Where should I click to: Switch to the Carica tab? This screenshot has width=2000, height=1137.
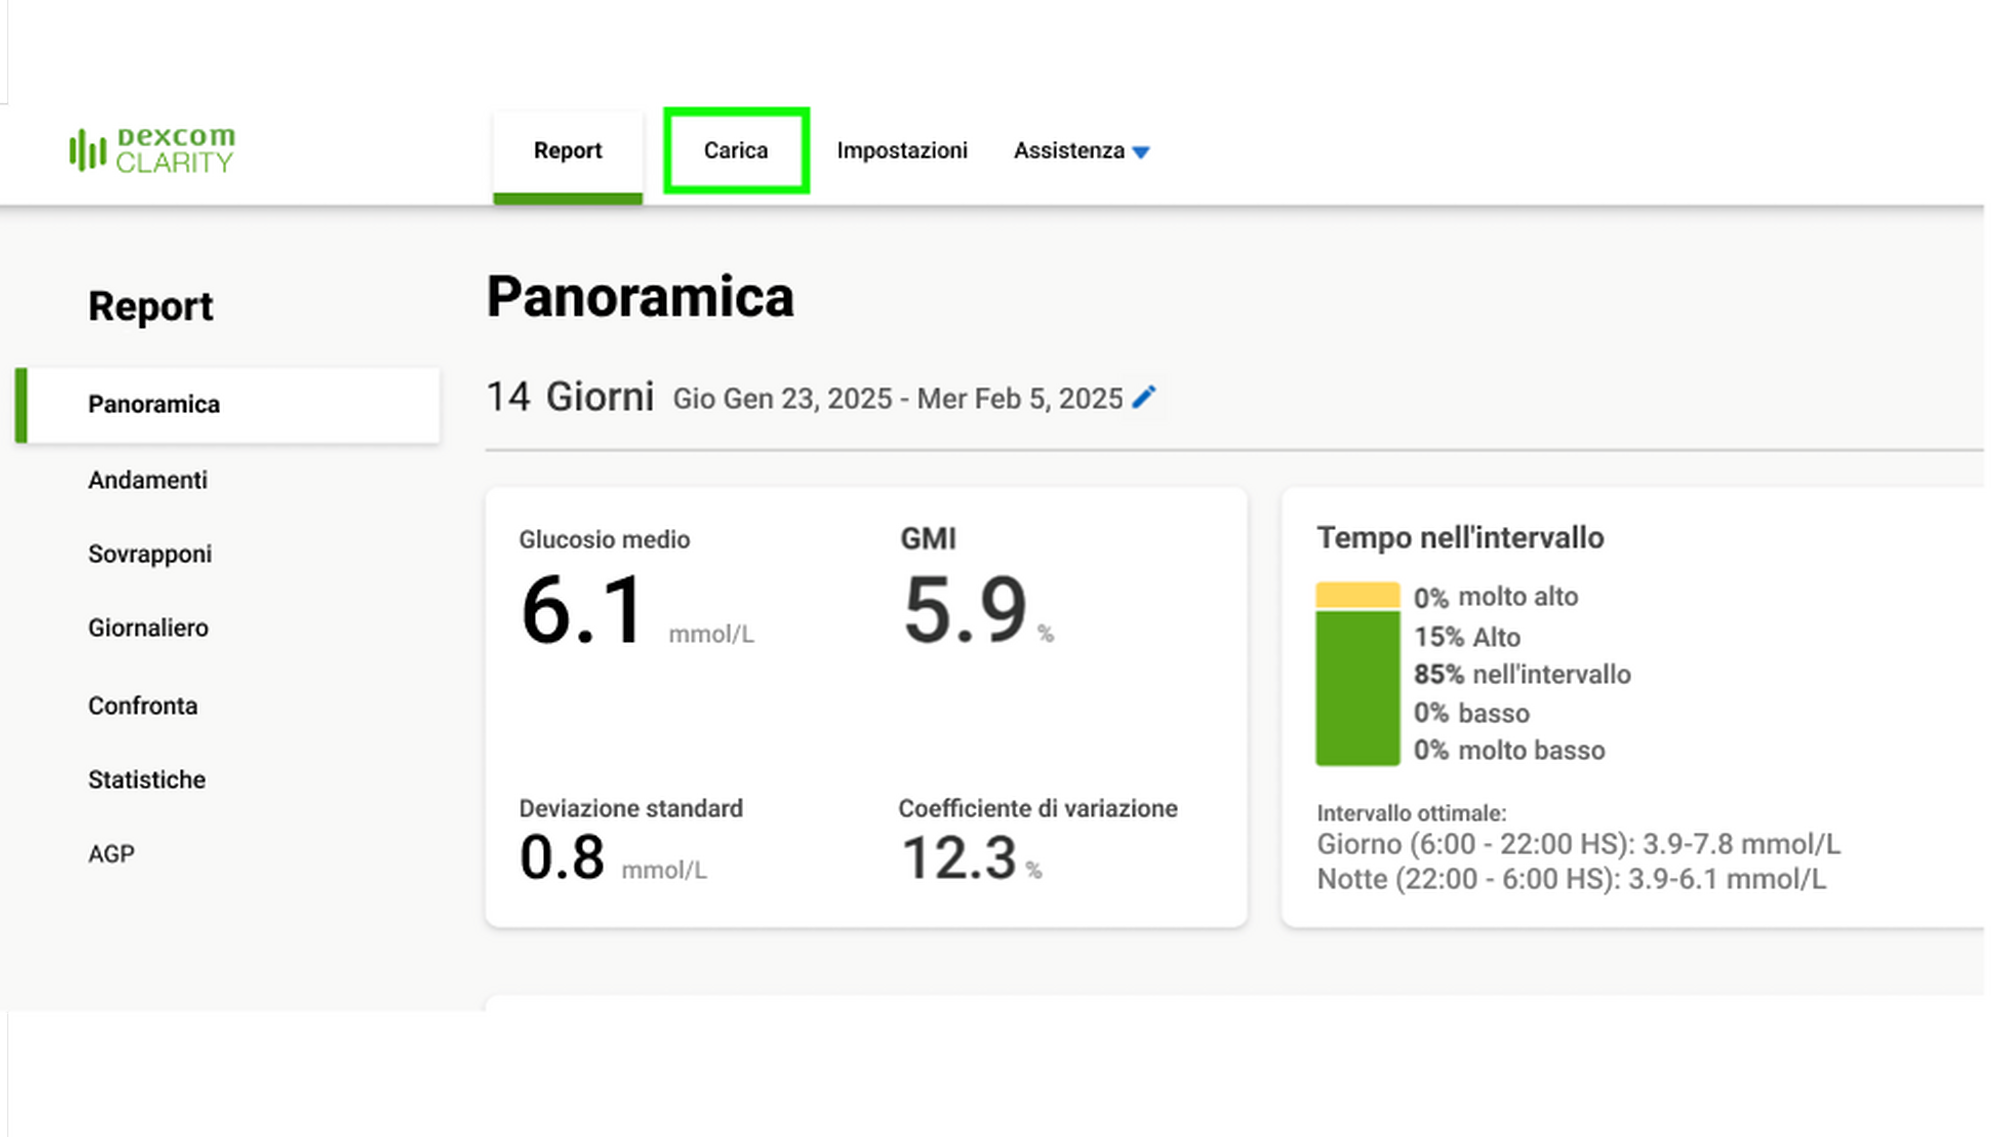(x=736, y=150)
